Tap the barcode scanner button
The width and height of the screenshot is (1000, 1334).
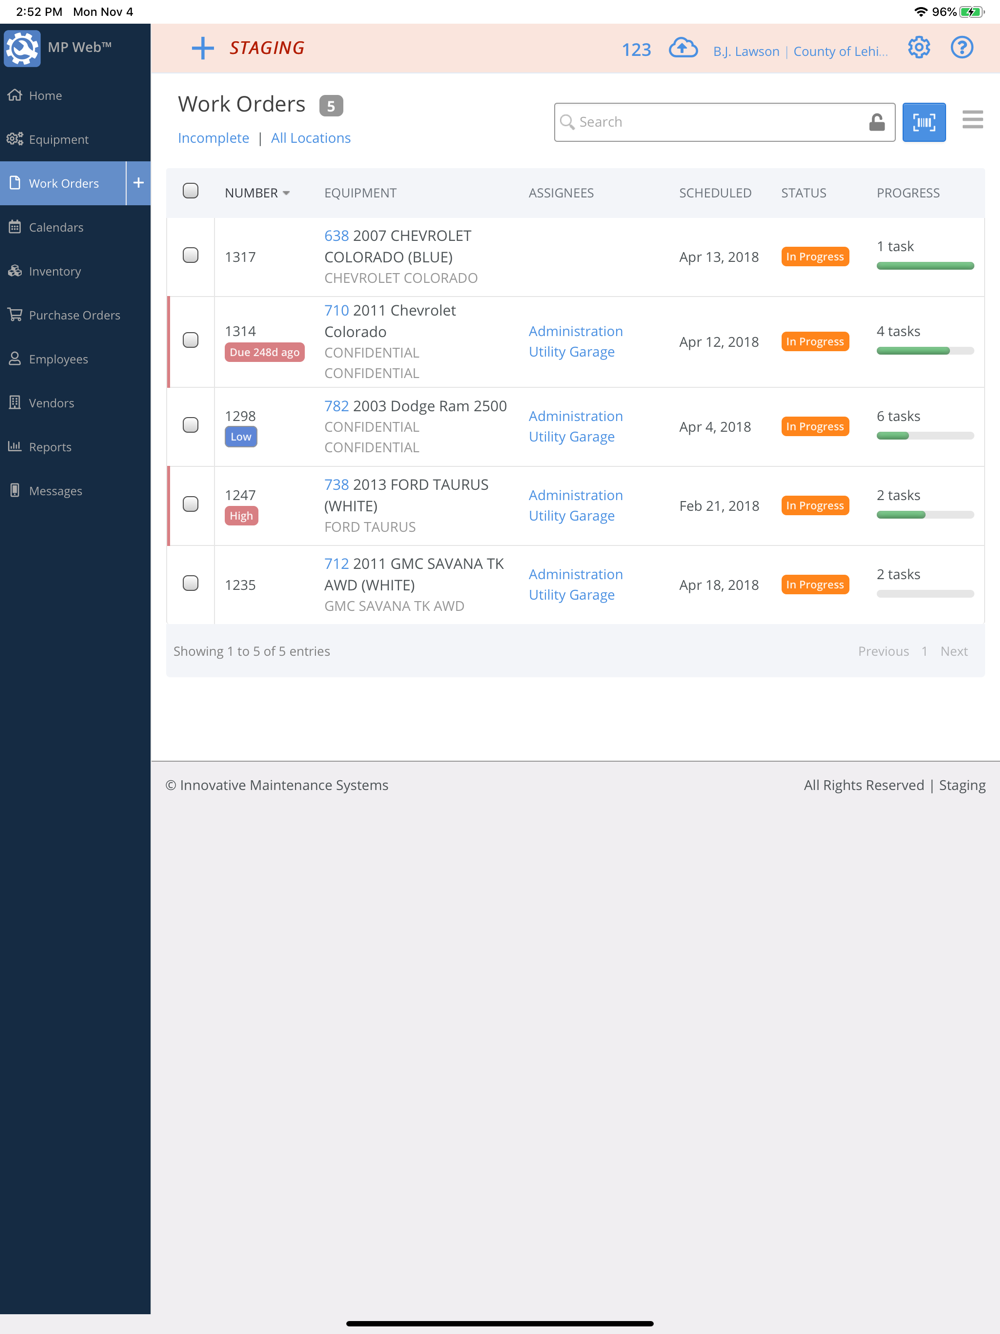(924, 122)
